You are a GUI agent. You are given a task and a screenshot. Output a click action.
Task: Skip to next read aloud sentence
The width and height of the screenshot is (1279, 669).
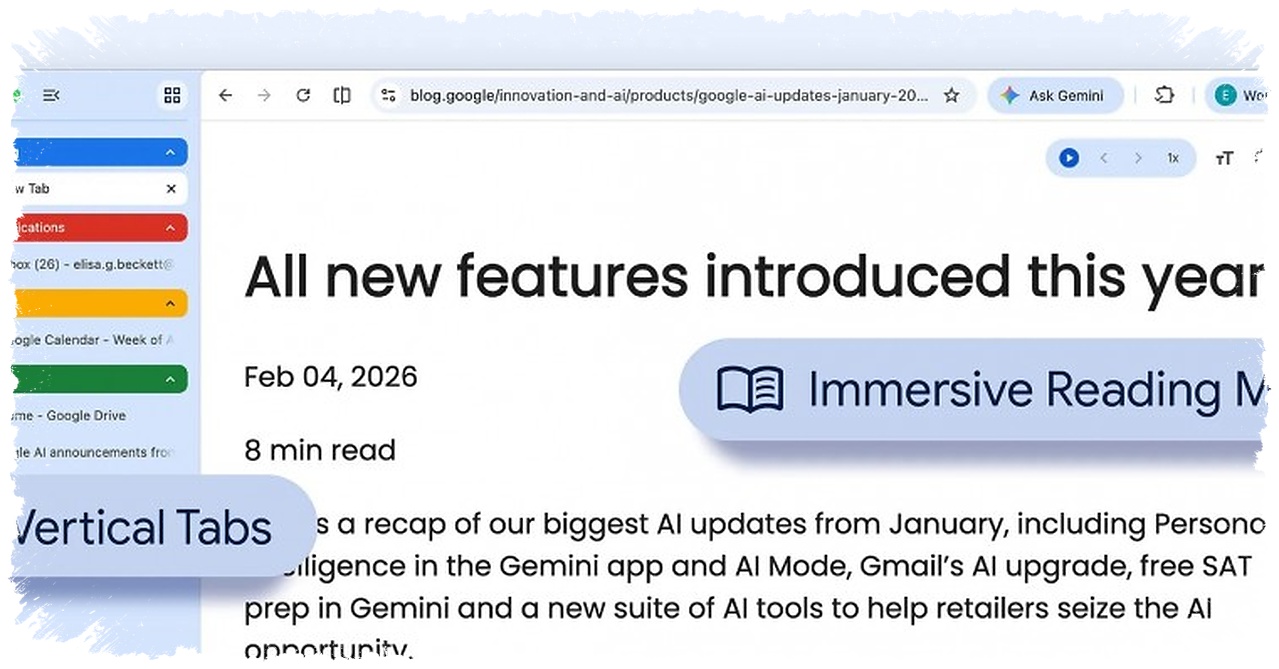coord(1138,158)
